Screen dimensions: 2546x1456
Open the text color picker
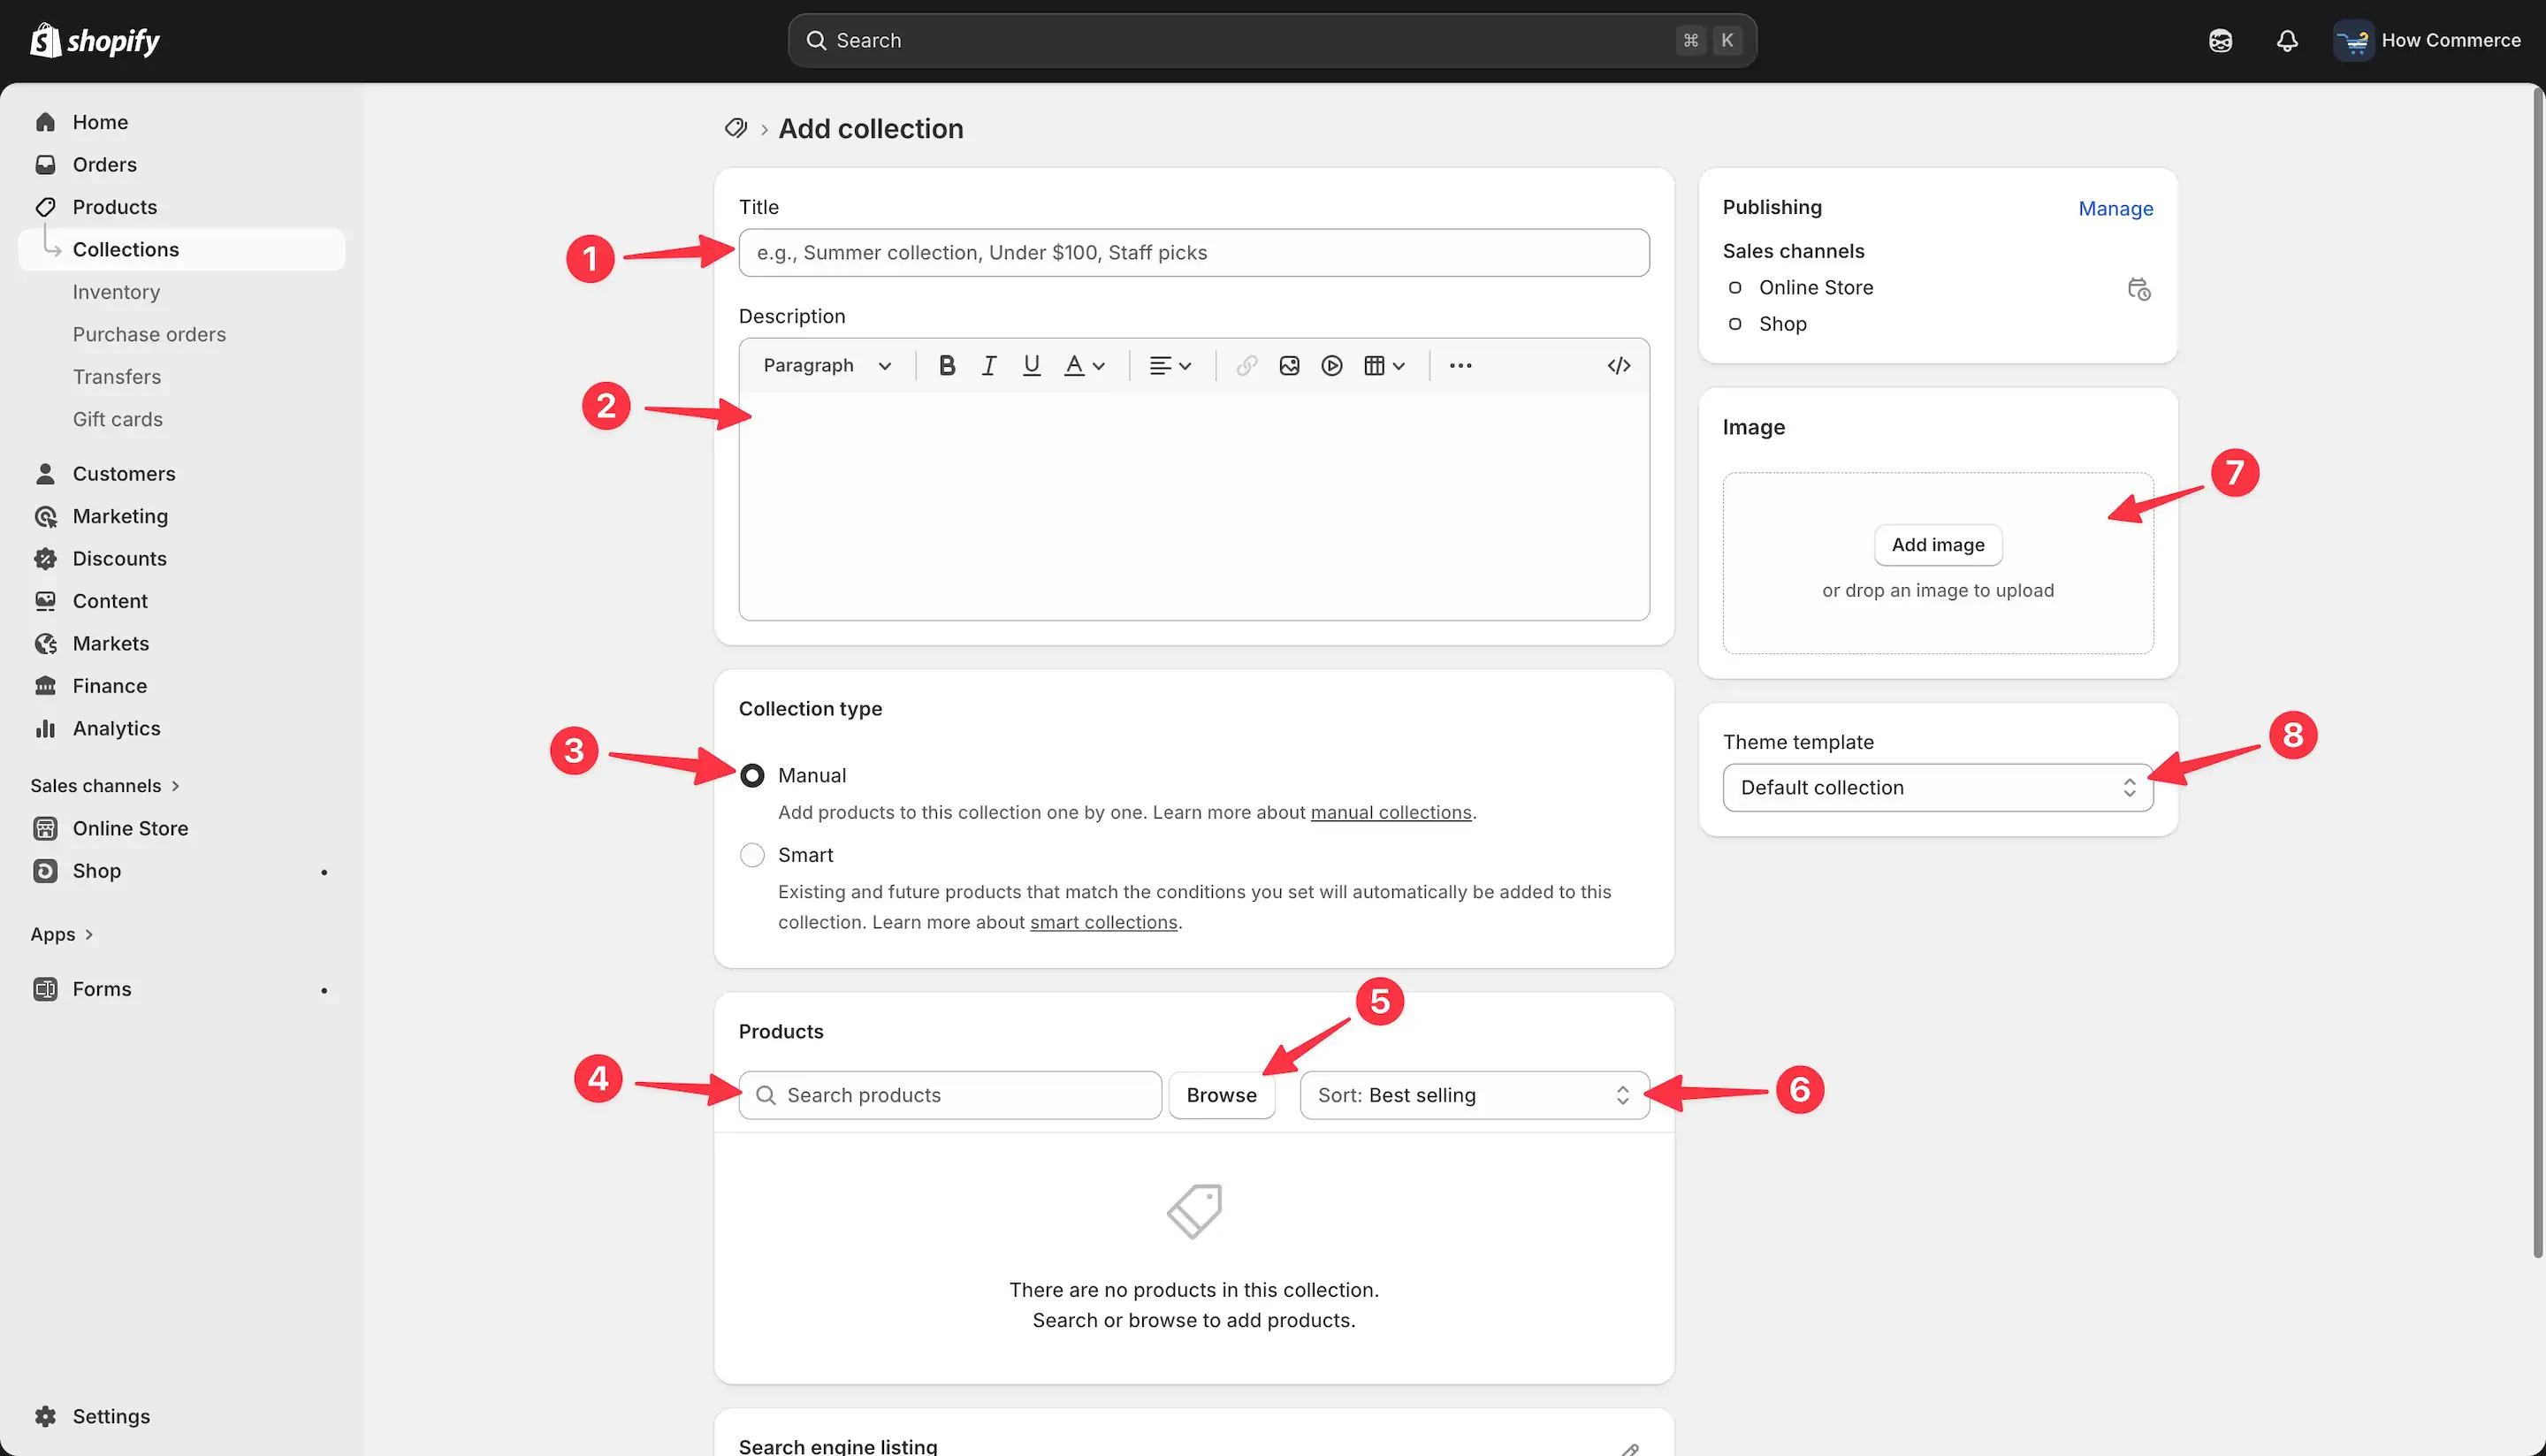[1084, 366]
